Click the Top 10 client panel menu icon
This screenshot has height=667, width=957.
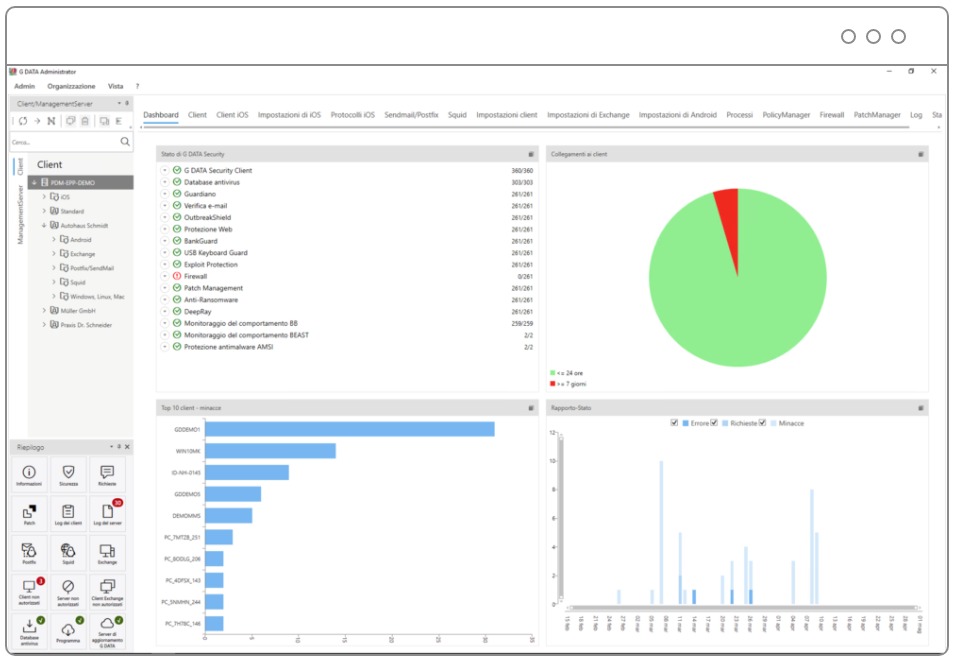point(531,408)
